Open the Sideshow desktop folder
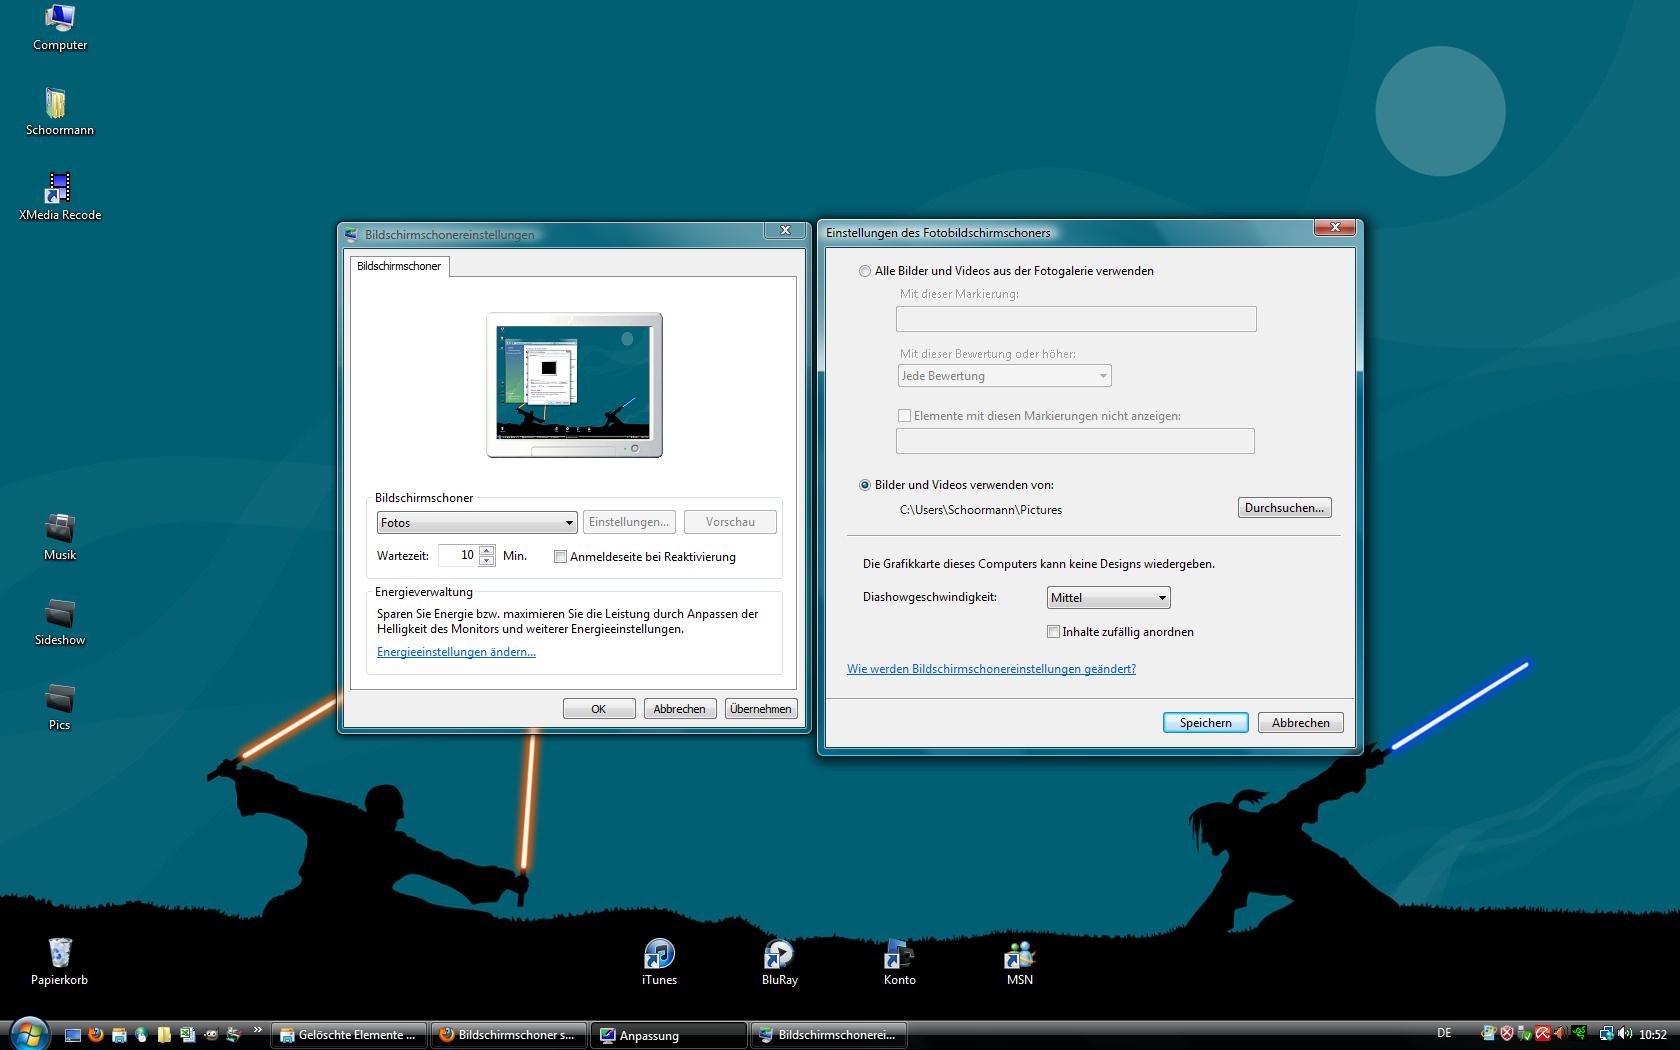The height and width of the screenshot is (1050, 1680). (60, 622)
